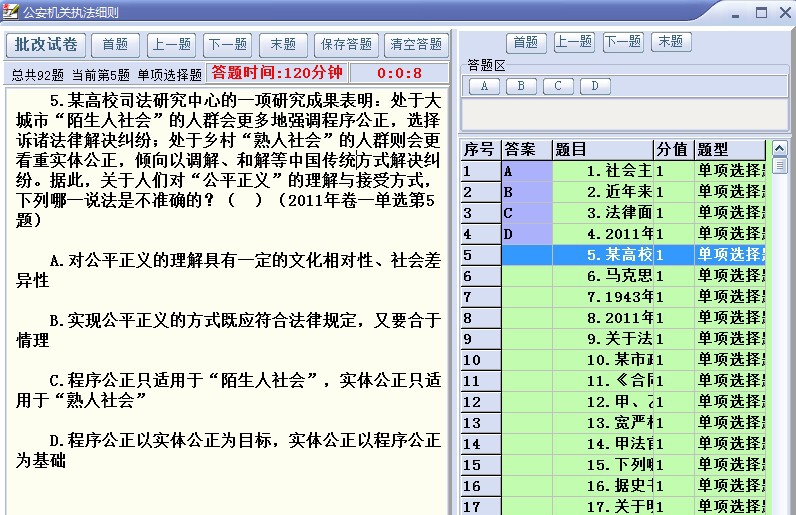Click the application icon in title bar
The height and width of the screenshot is (515, 796).
[x=10, y=11]
